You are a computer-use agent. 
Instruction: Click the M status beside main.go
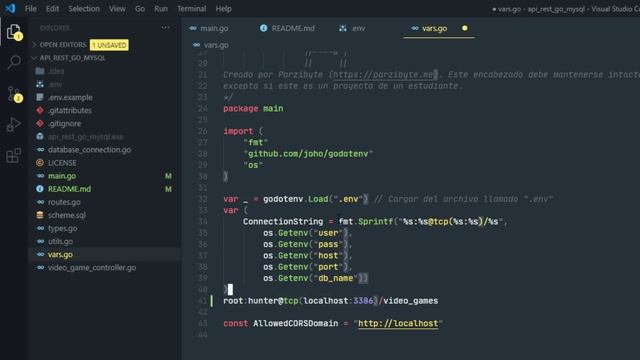coord(168,176)
